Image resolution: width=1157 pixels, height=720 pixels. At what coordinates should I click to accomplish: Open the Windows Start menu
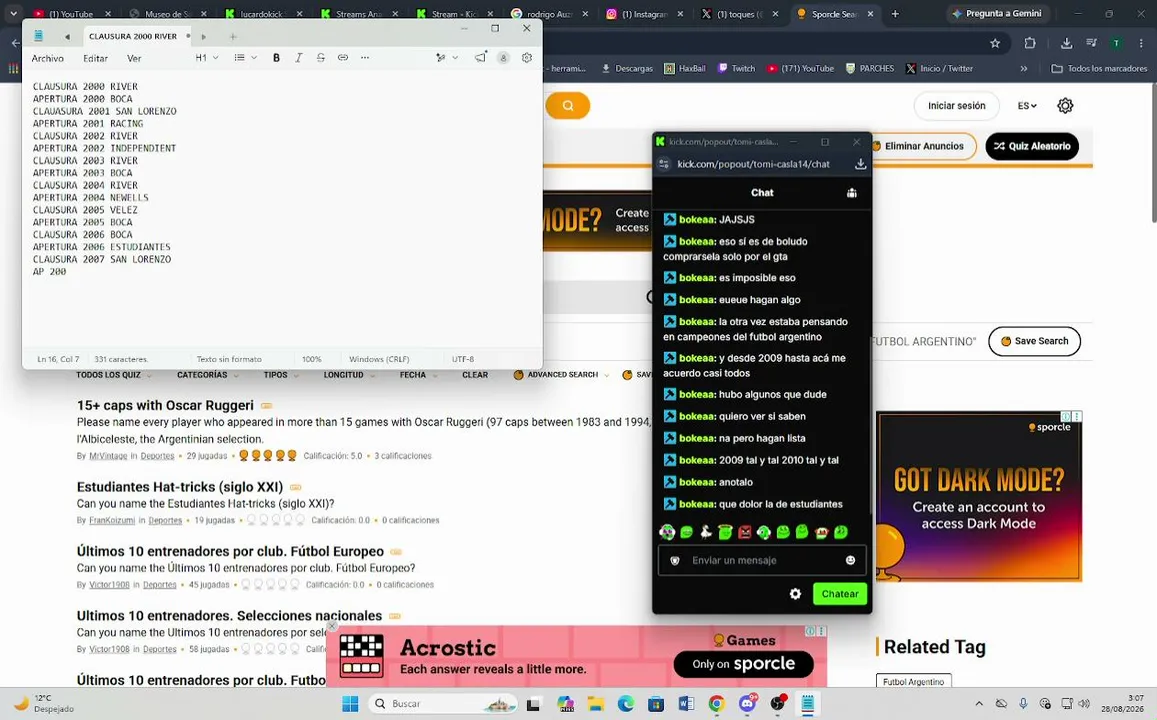coord(350,704)
